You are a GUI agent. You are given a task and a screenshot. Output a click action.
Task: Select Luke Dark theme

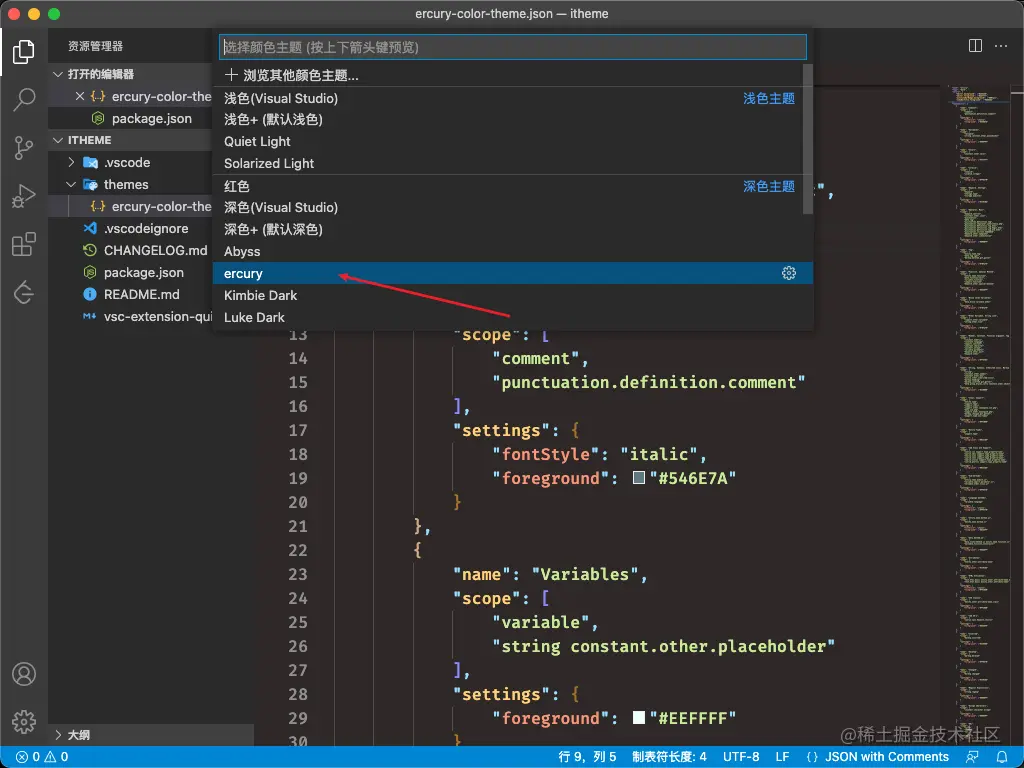[513, 317]
